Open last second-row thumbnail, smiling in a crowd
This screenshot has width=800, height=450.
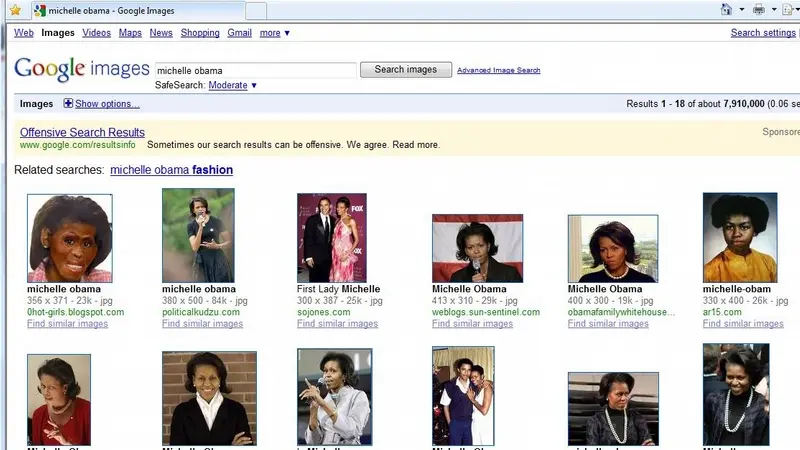736,395
